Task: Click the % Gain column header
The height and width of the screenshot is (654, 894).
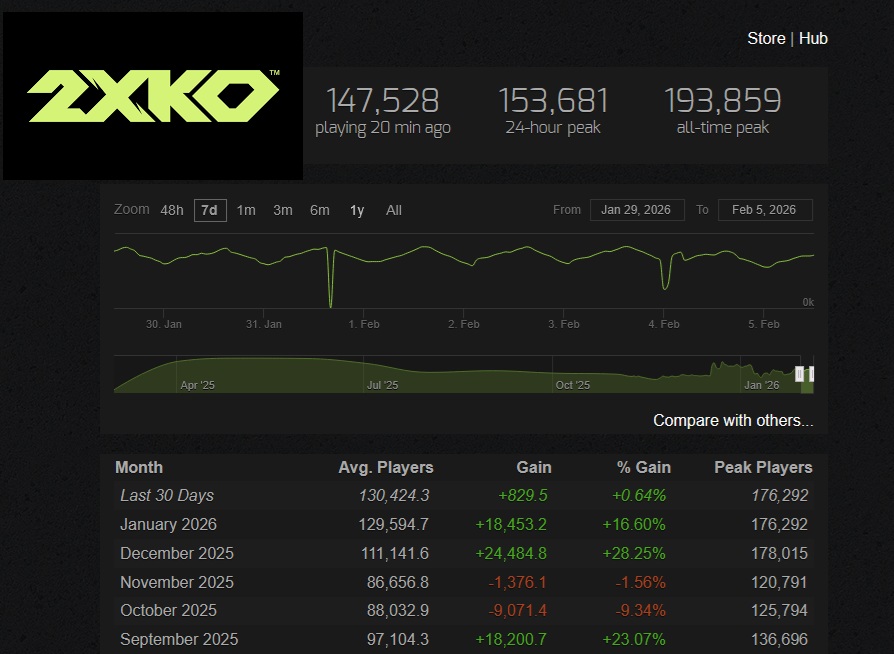Action: click(644, 468)
